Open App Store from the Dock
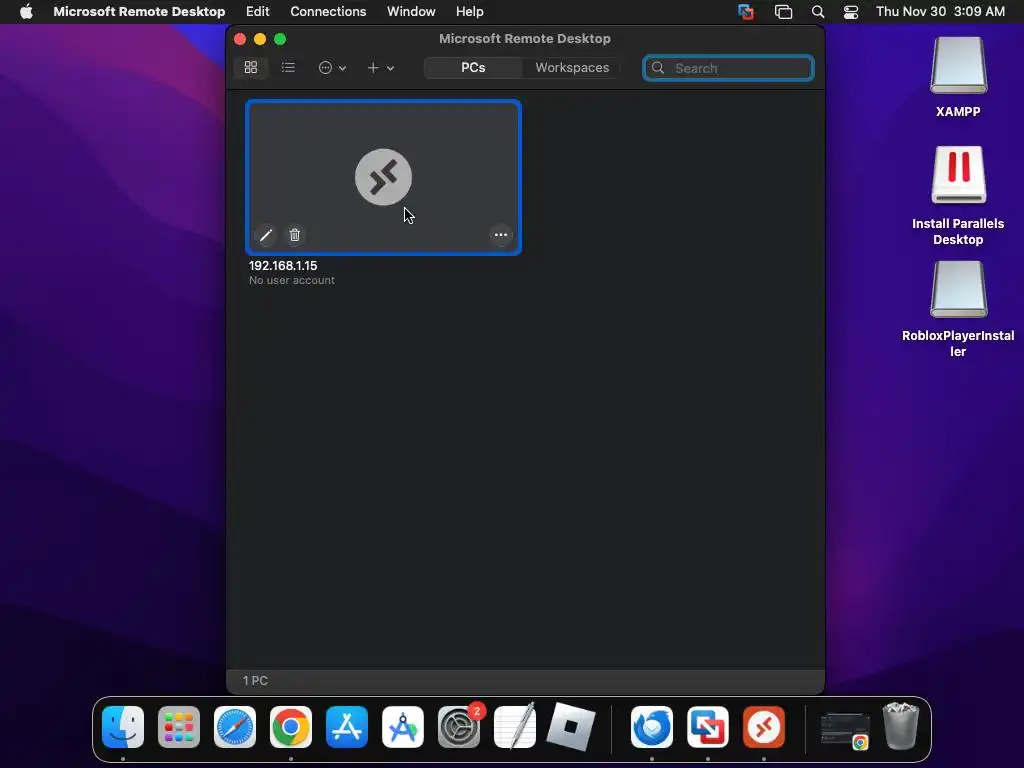The image size is (1024, 768). 347,727
